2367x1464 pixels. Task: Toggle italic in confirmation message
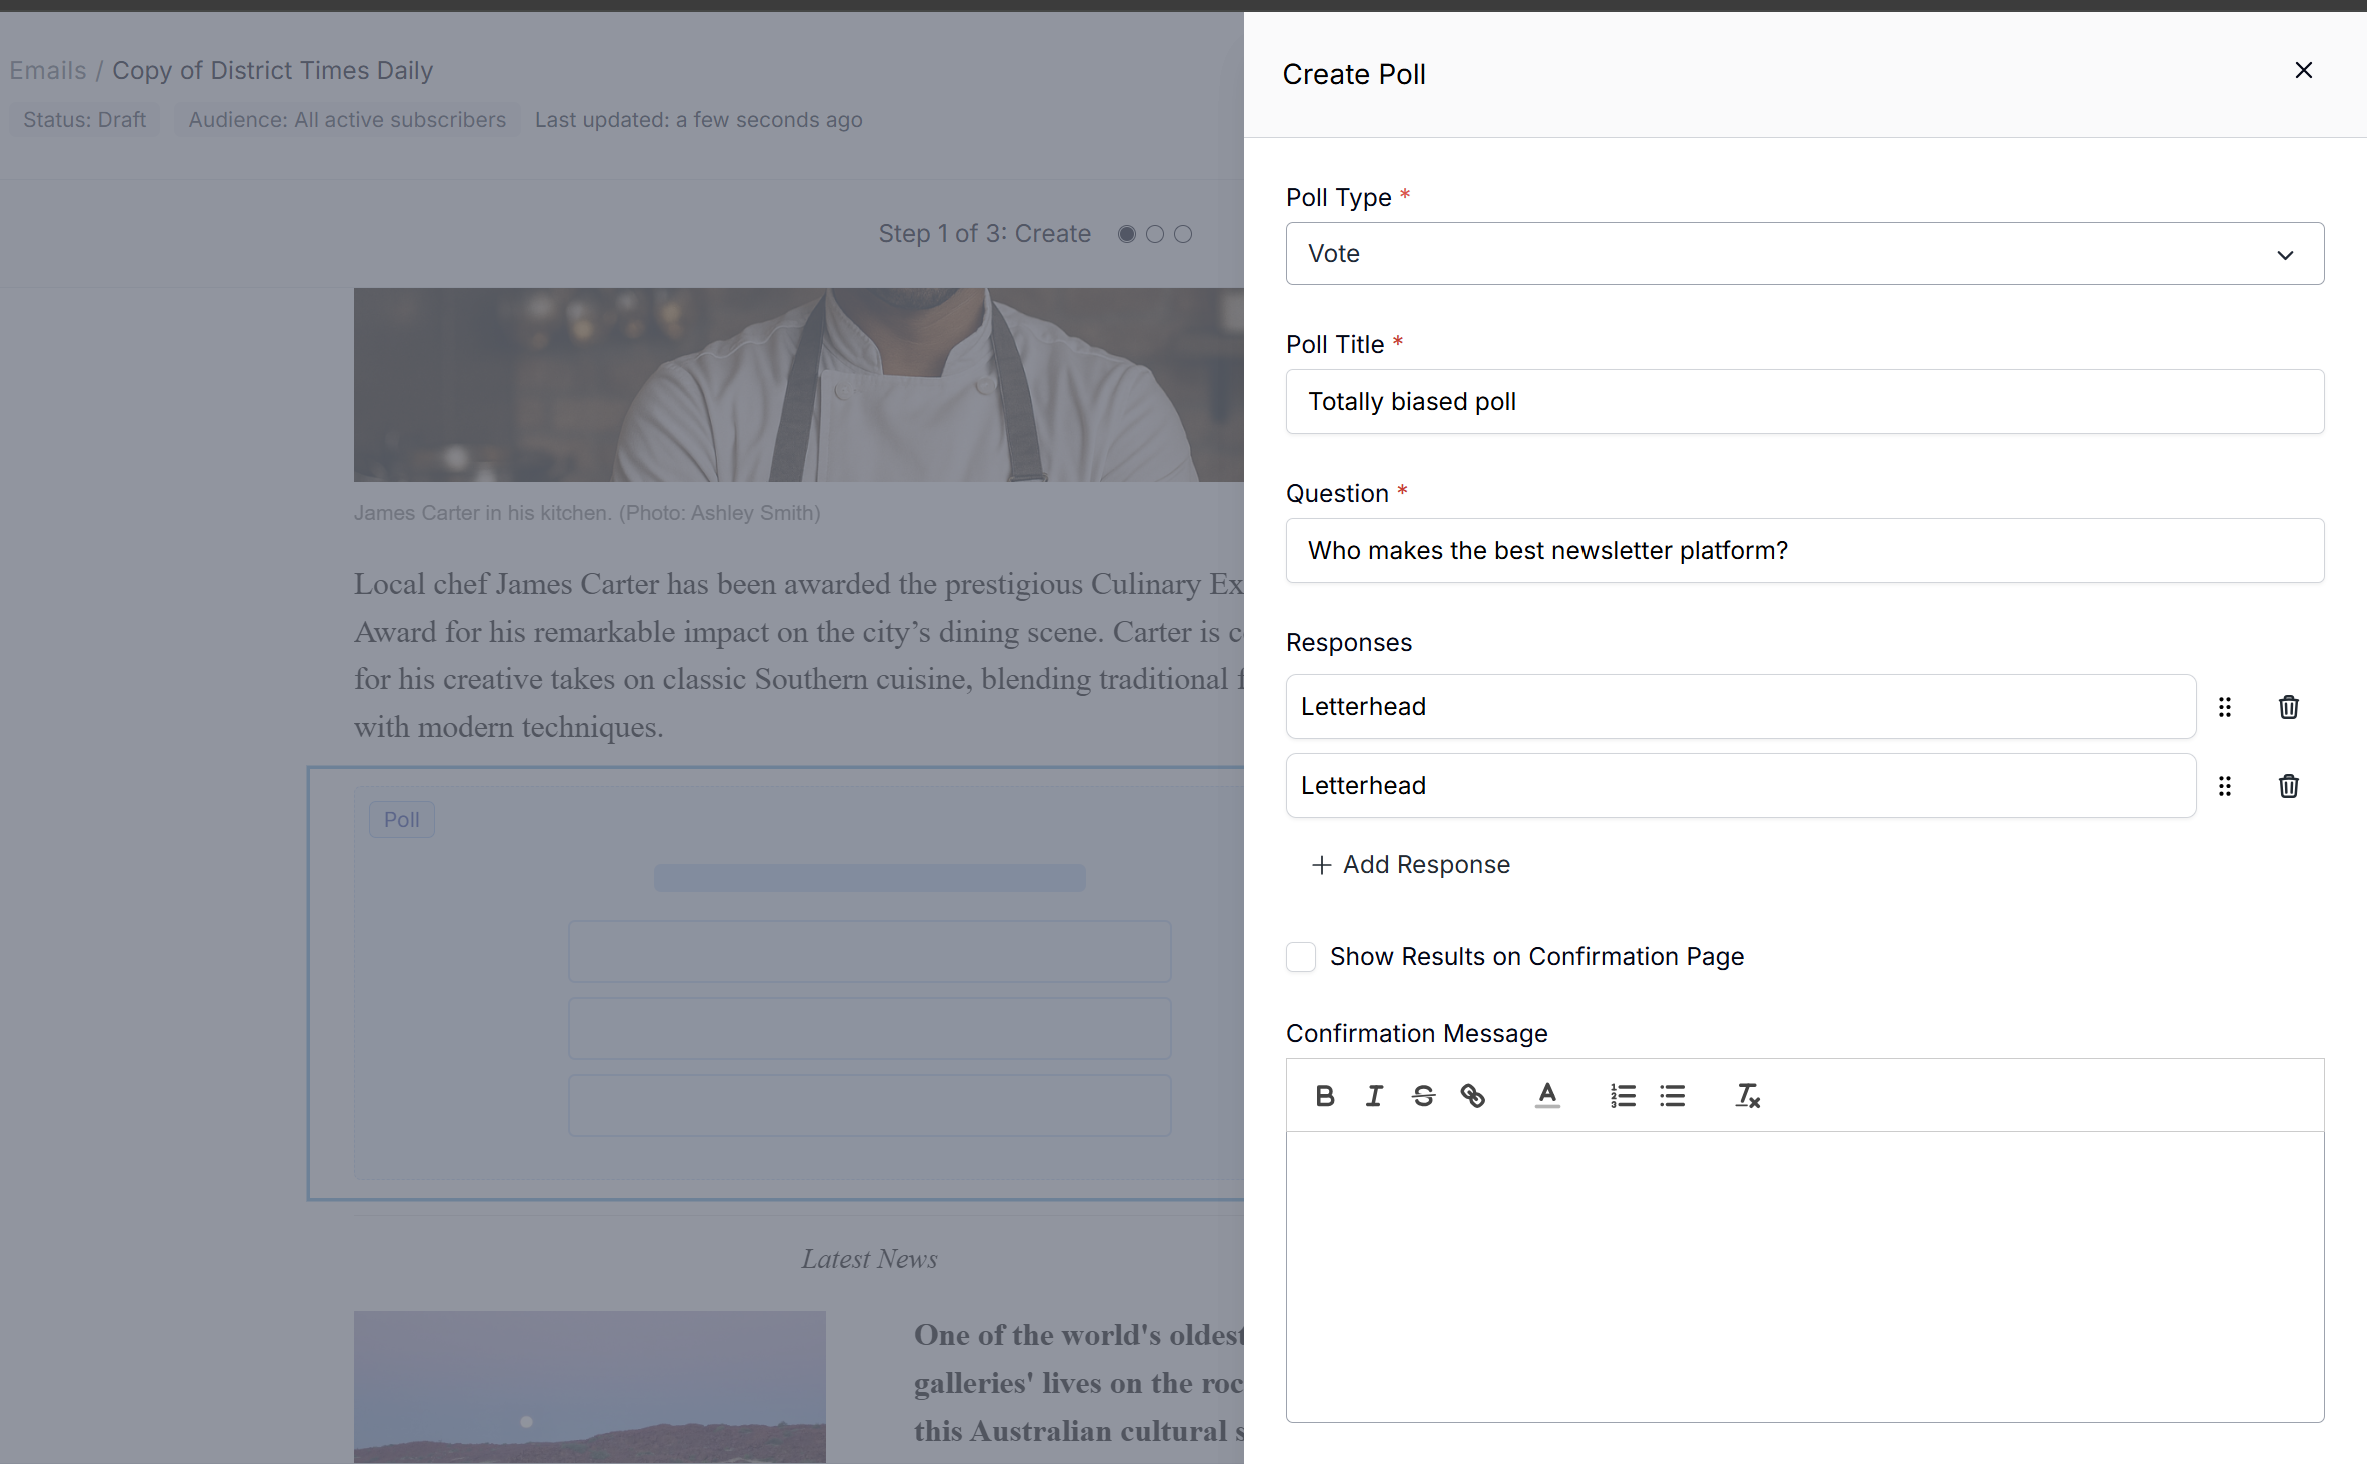coord(1374,1096)
